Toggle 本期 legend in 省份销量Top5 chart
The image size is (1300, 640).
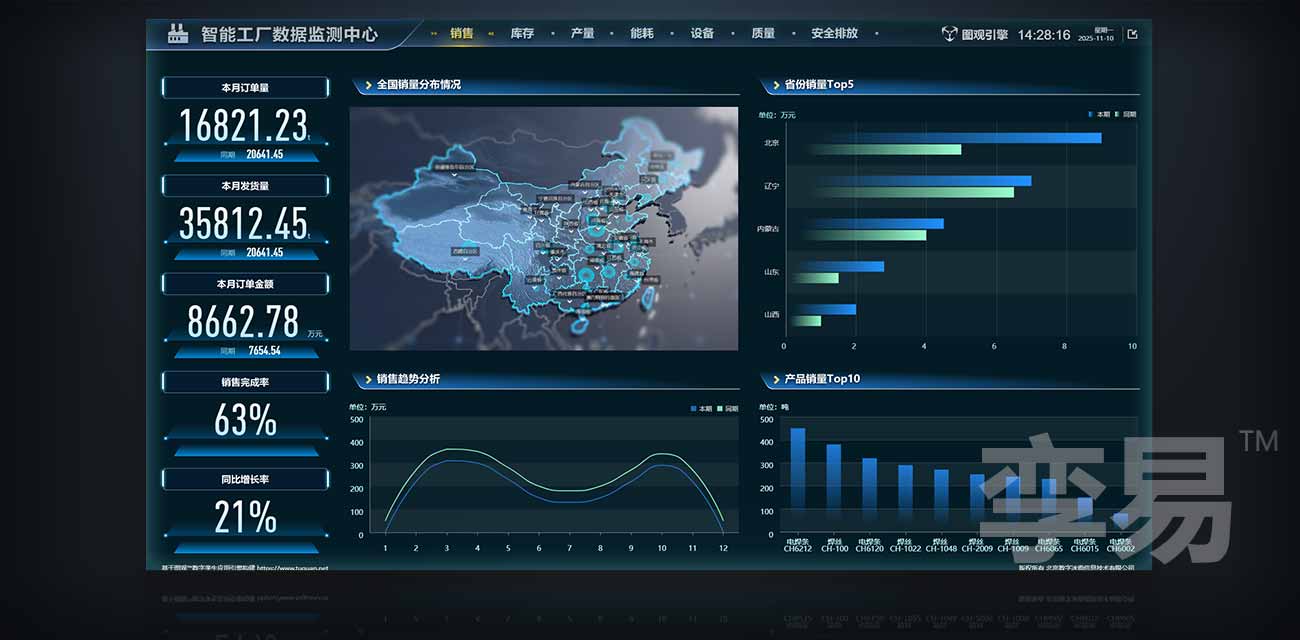(x=1099, y=115)
